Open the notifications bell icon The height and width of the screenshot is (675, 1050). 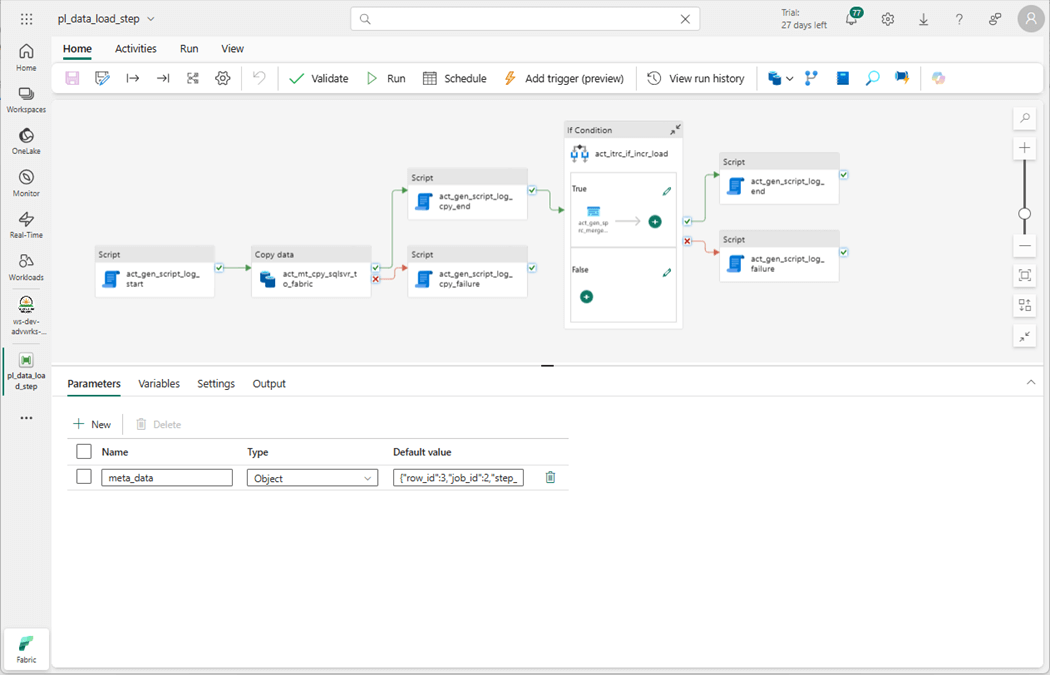point(852,19)
